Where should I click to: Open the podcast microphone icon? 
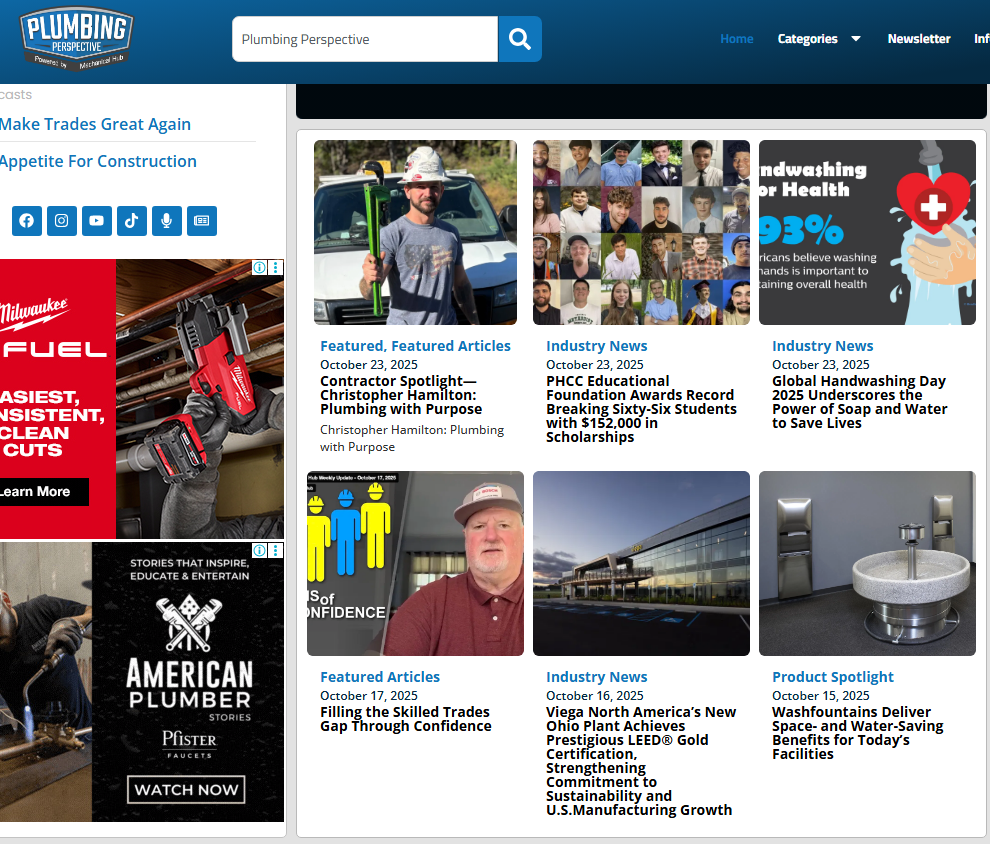tap(167, 221)
